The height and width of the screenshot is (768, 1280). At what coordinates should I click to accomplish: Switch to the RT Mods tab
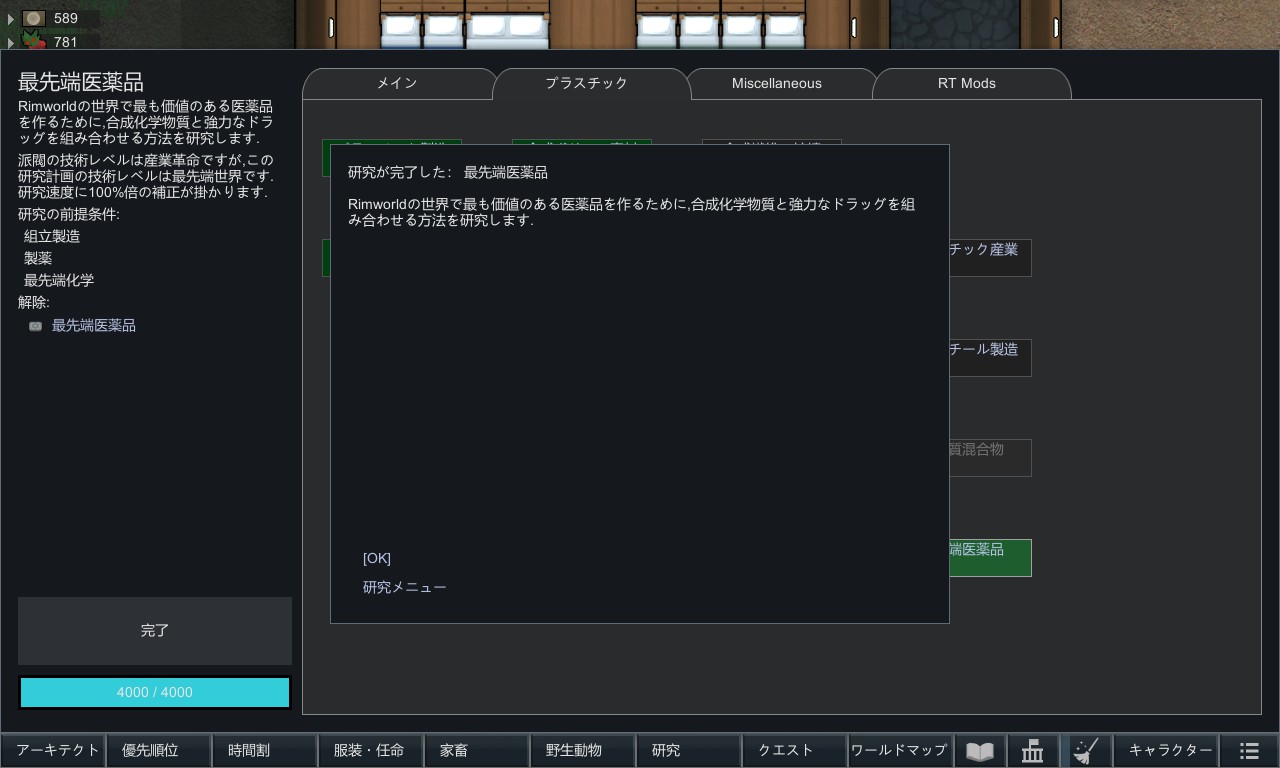click(967, 84)
